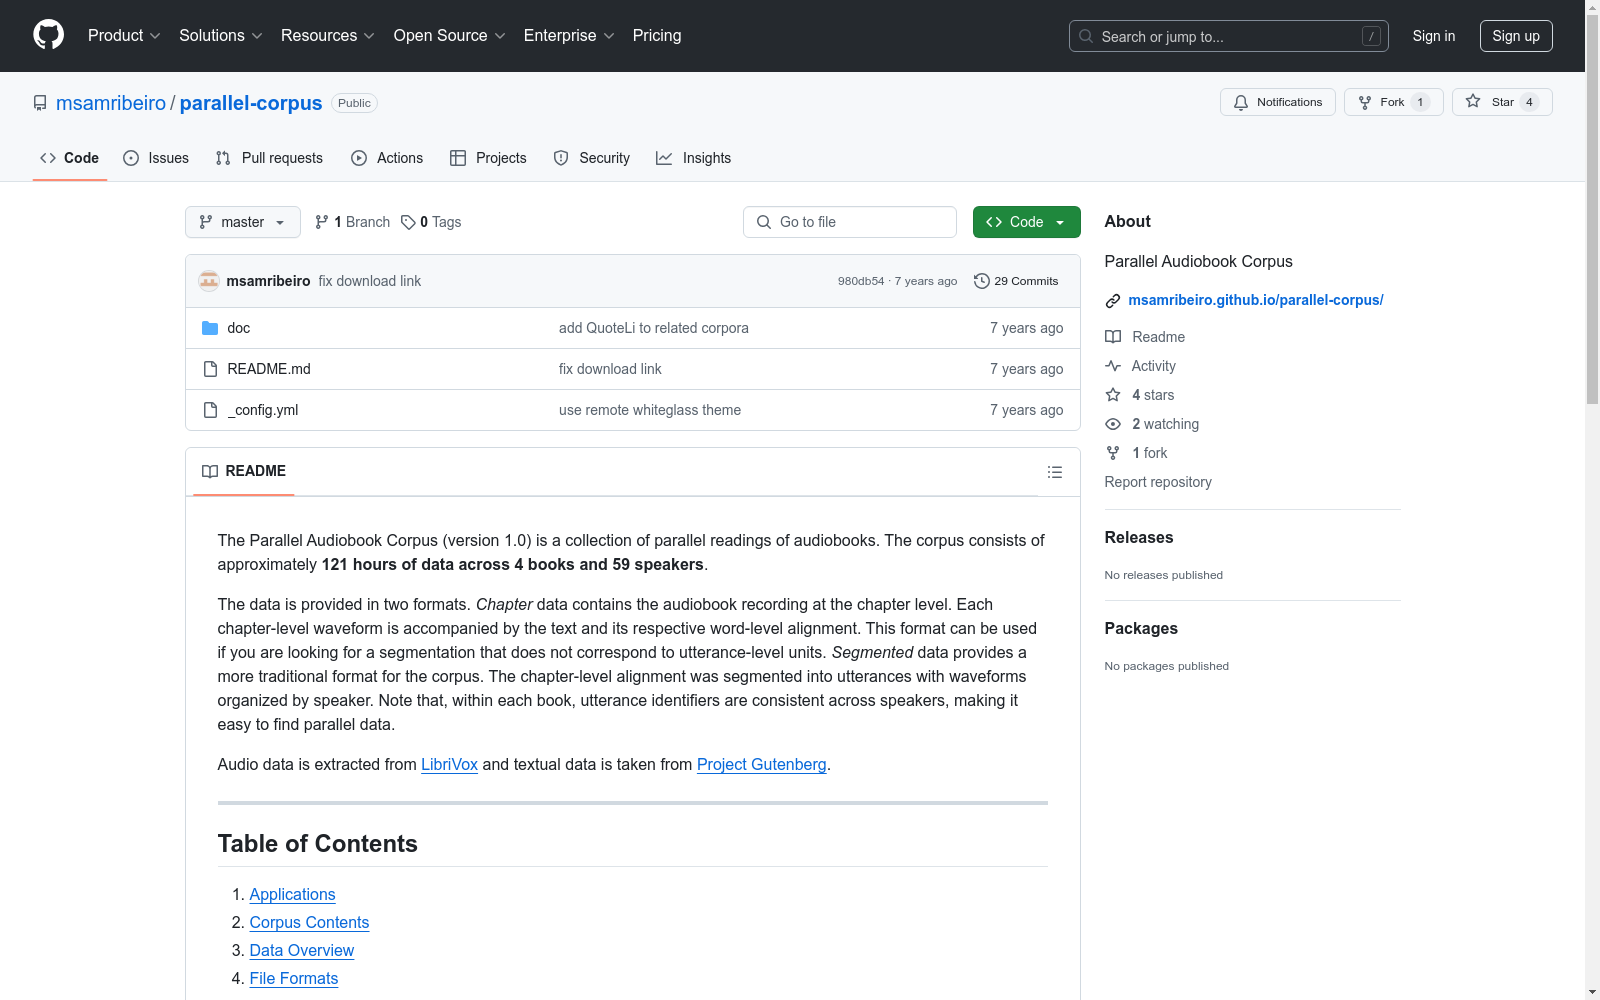1600x1000 pixels.
Task: Open the Projects tab
Action: click(488, 158)
